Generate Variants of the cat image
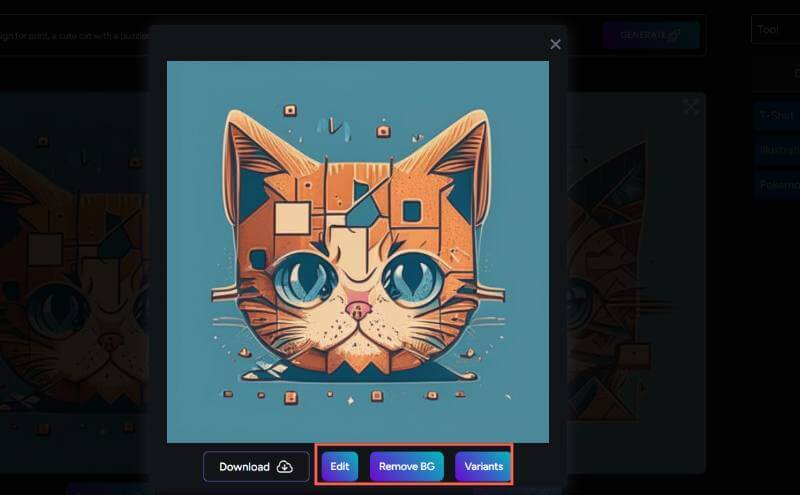 click(483, 466)
